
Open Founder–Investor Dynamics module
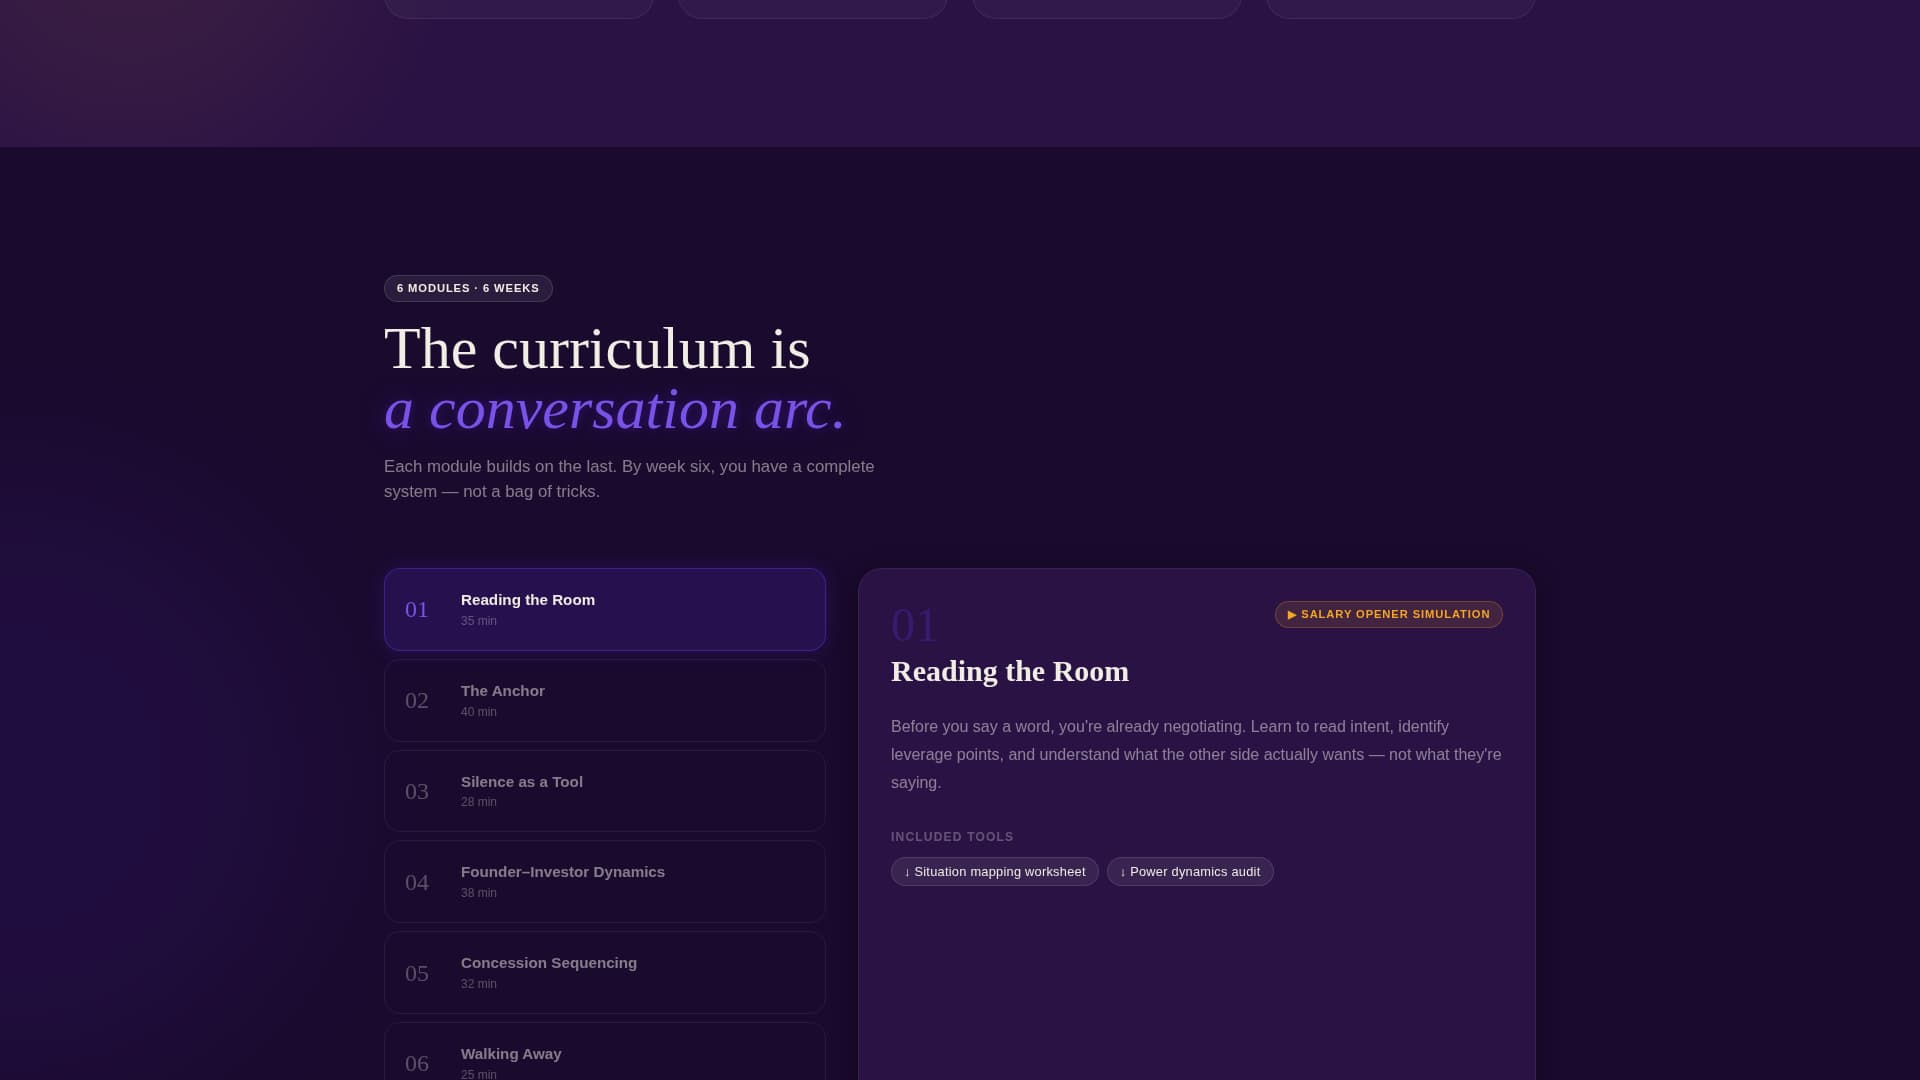[x=604, y=881]
